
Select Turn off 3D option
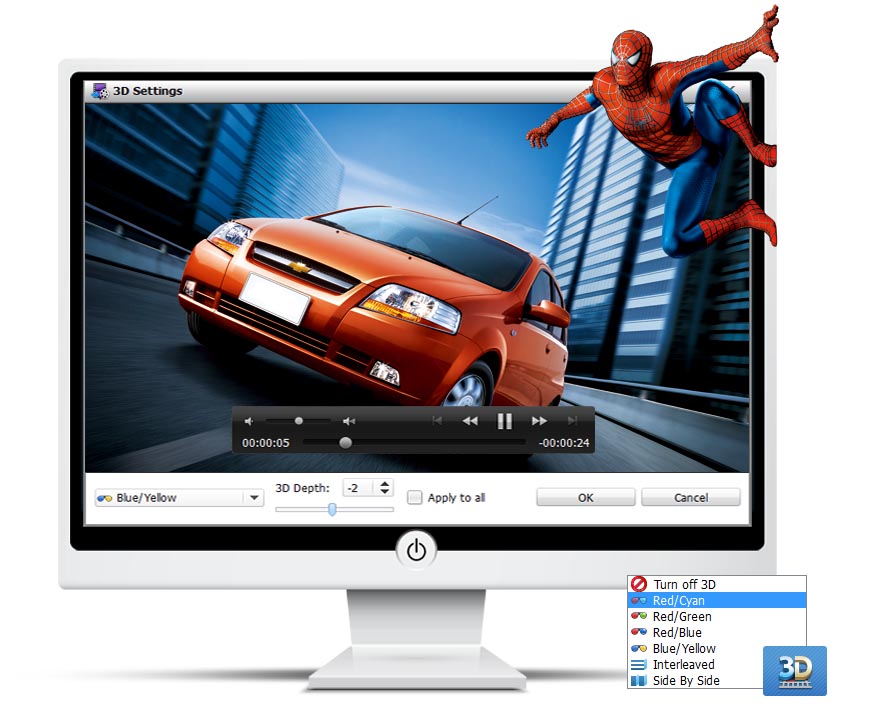[x=717, y=584]
